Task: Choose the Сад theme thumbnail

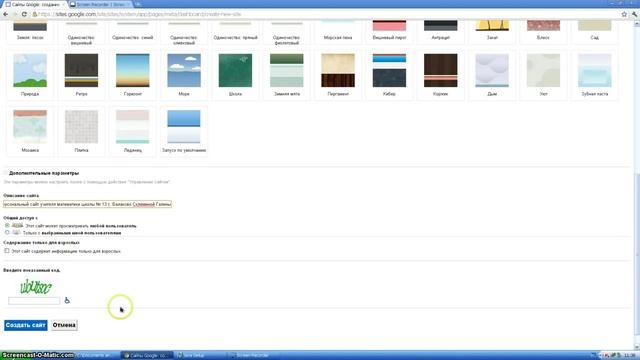Action: pos(595,26)
